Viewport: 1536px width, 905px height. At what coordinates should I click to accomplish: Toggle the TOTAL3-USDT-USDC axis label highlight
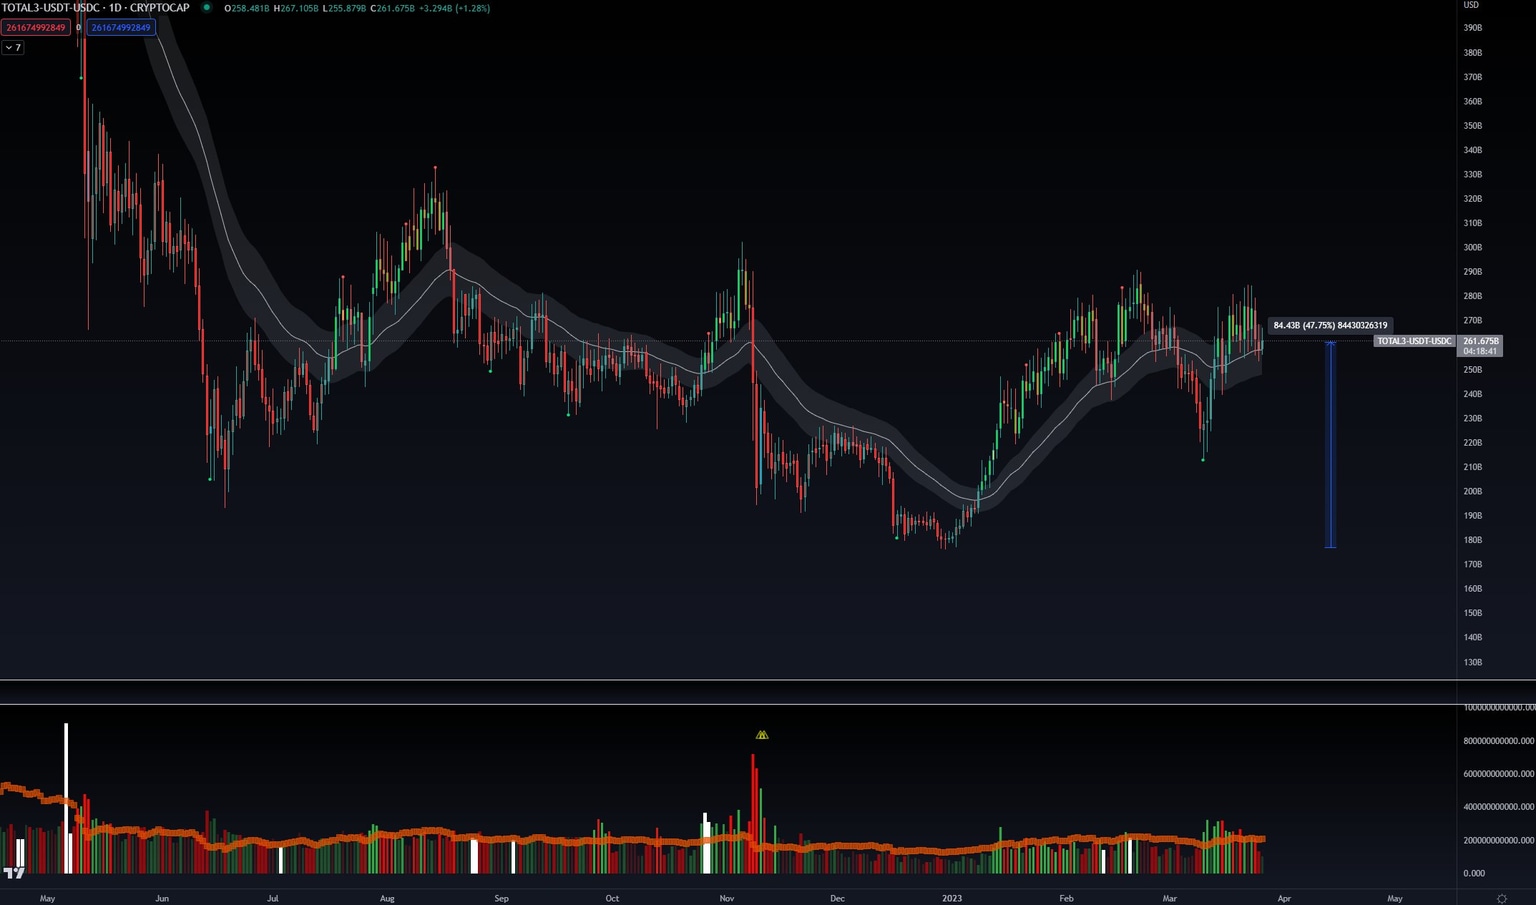pos(1413,341)
